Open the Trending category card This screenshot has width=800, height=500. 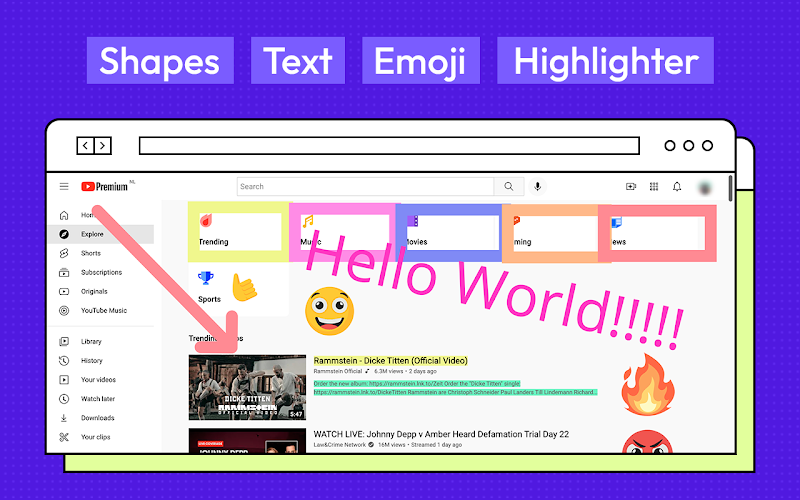(x=239, y=232)
